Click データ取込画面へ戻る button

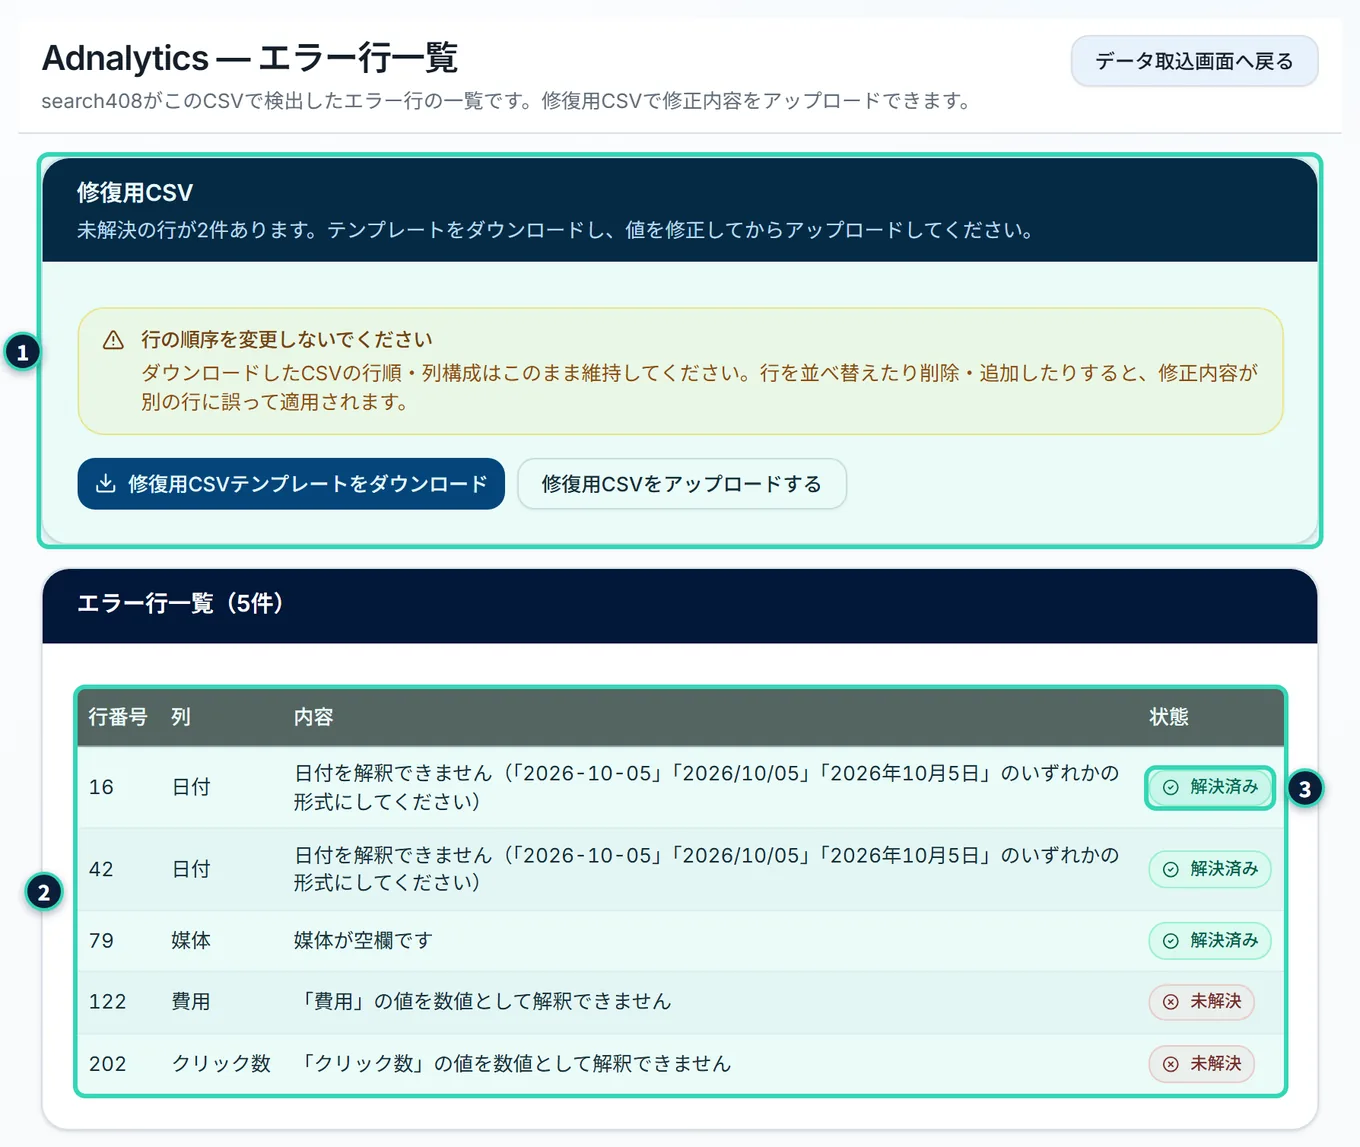(1194, 61)
